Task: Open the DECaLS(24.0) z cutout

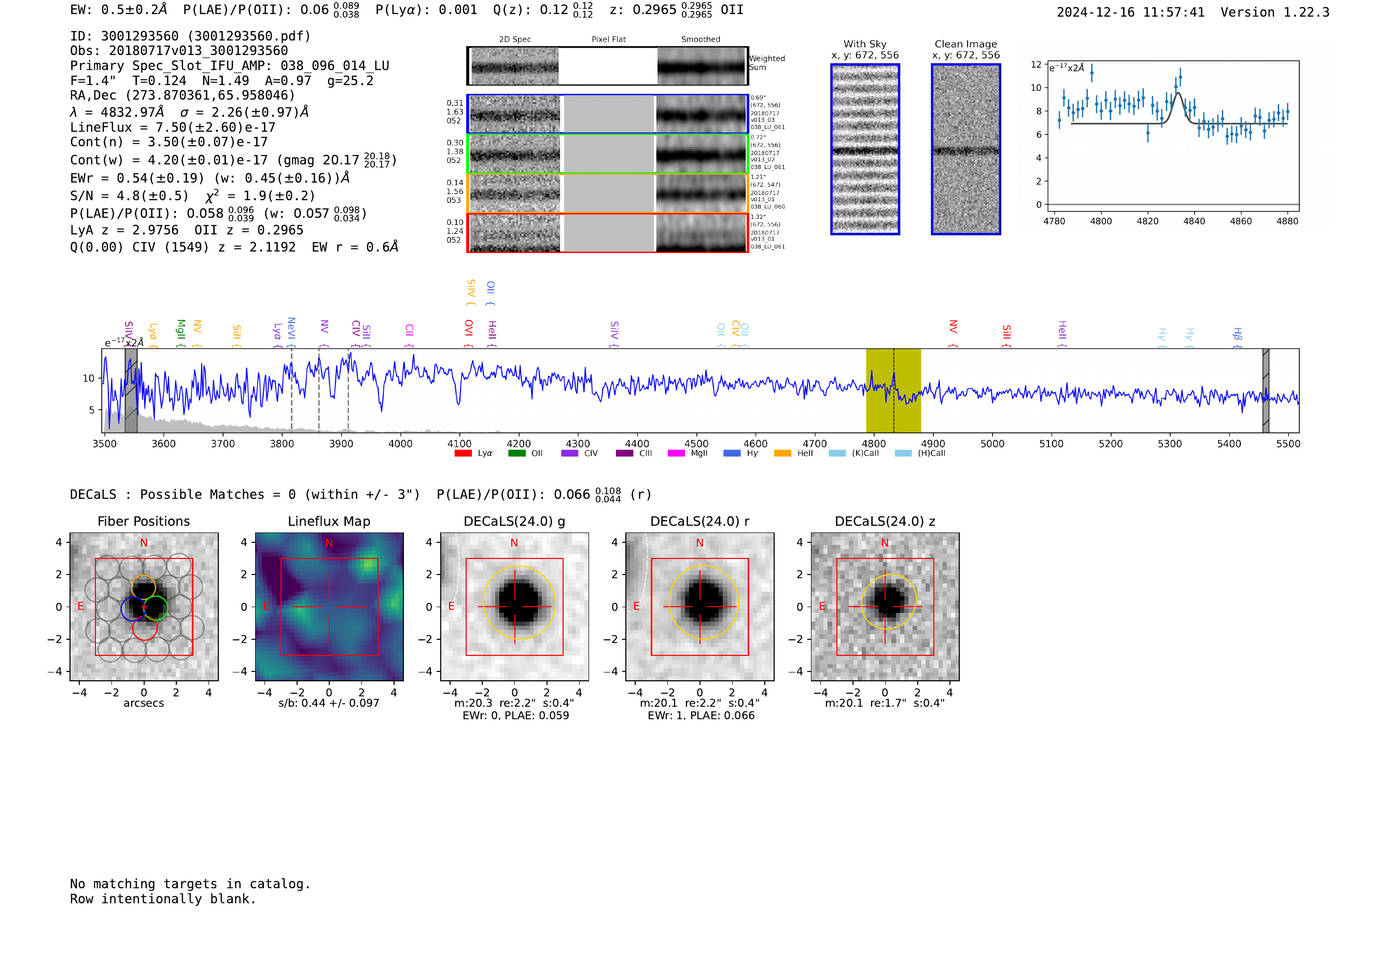Action: (885, 607)
